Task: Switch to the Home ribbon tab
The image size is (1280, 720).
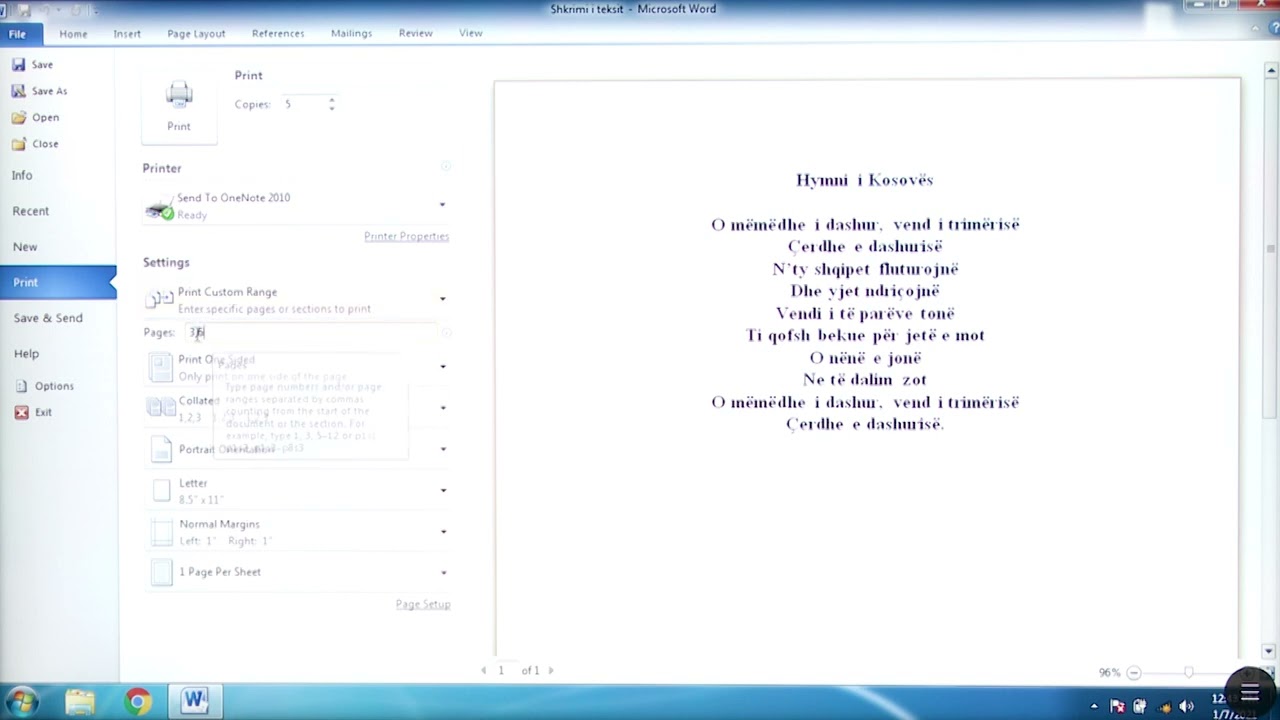Action: point(73,33)
